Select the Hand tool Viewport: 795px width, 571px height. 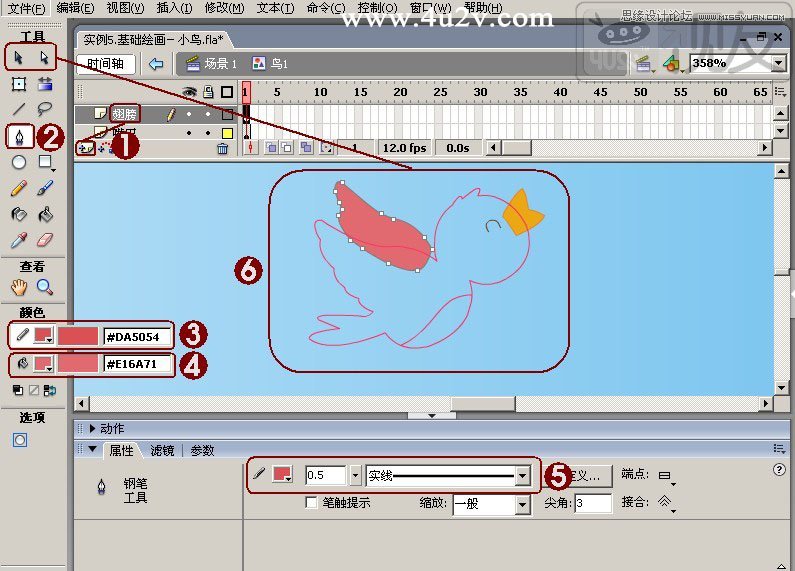19,288
